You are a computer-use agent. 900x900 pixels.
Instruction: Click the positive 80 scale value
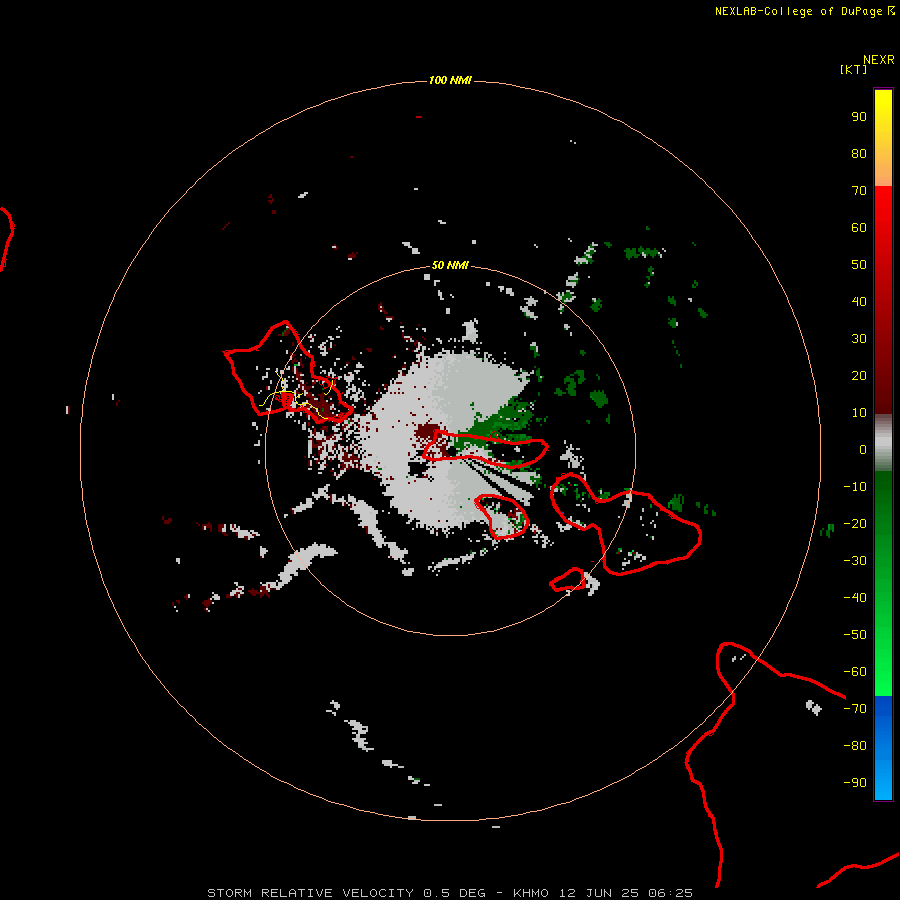click(859, 154)
